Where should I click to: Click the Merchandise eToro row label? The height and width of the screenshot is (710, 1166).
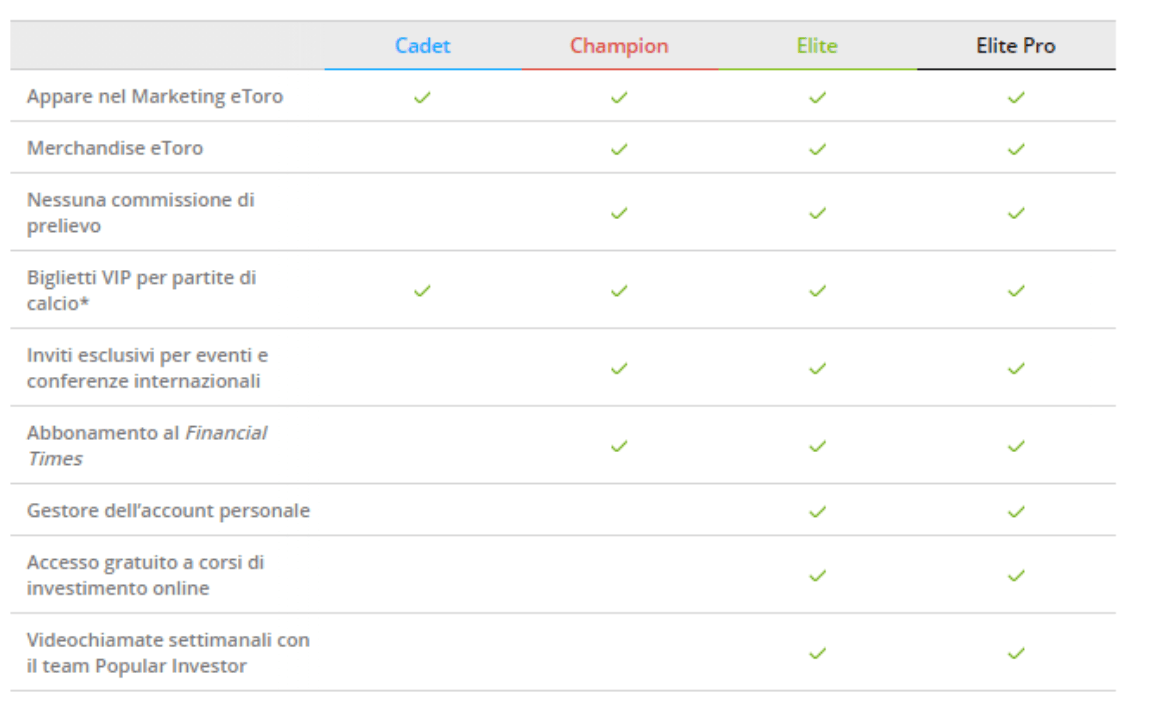(115, 148)
